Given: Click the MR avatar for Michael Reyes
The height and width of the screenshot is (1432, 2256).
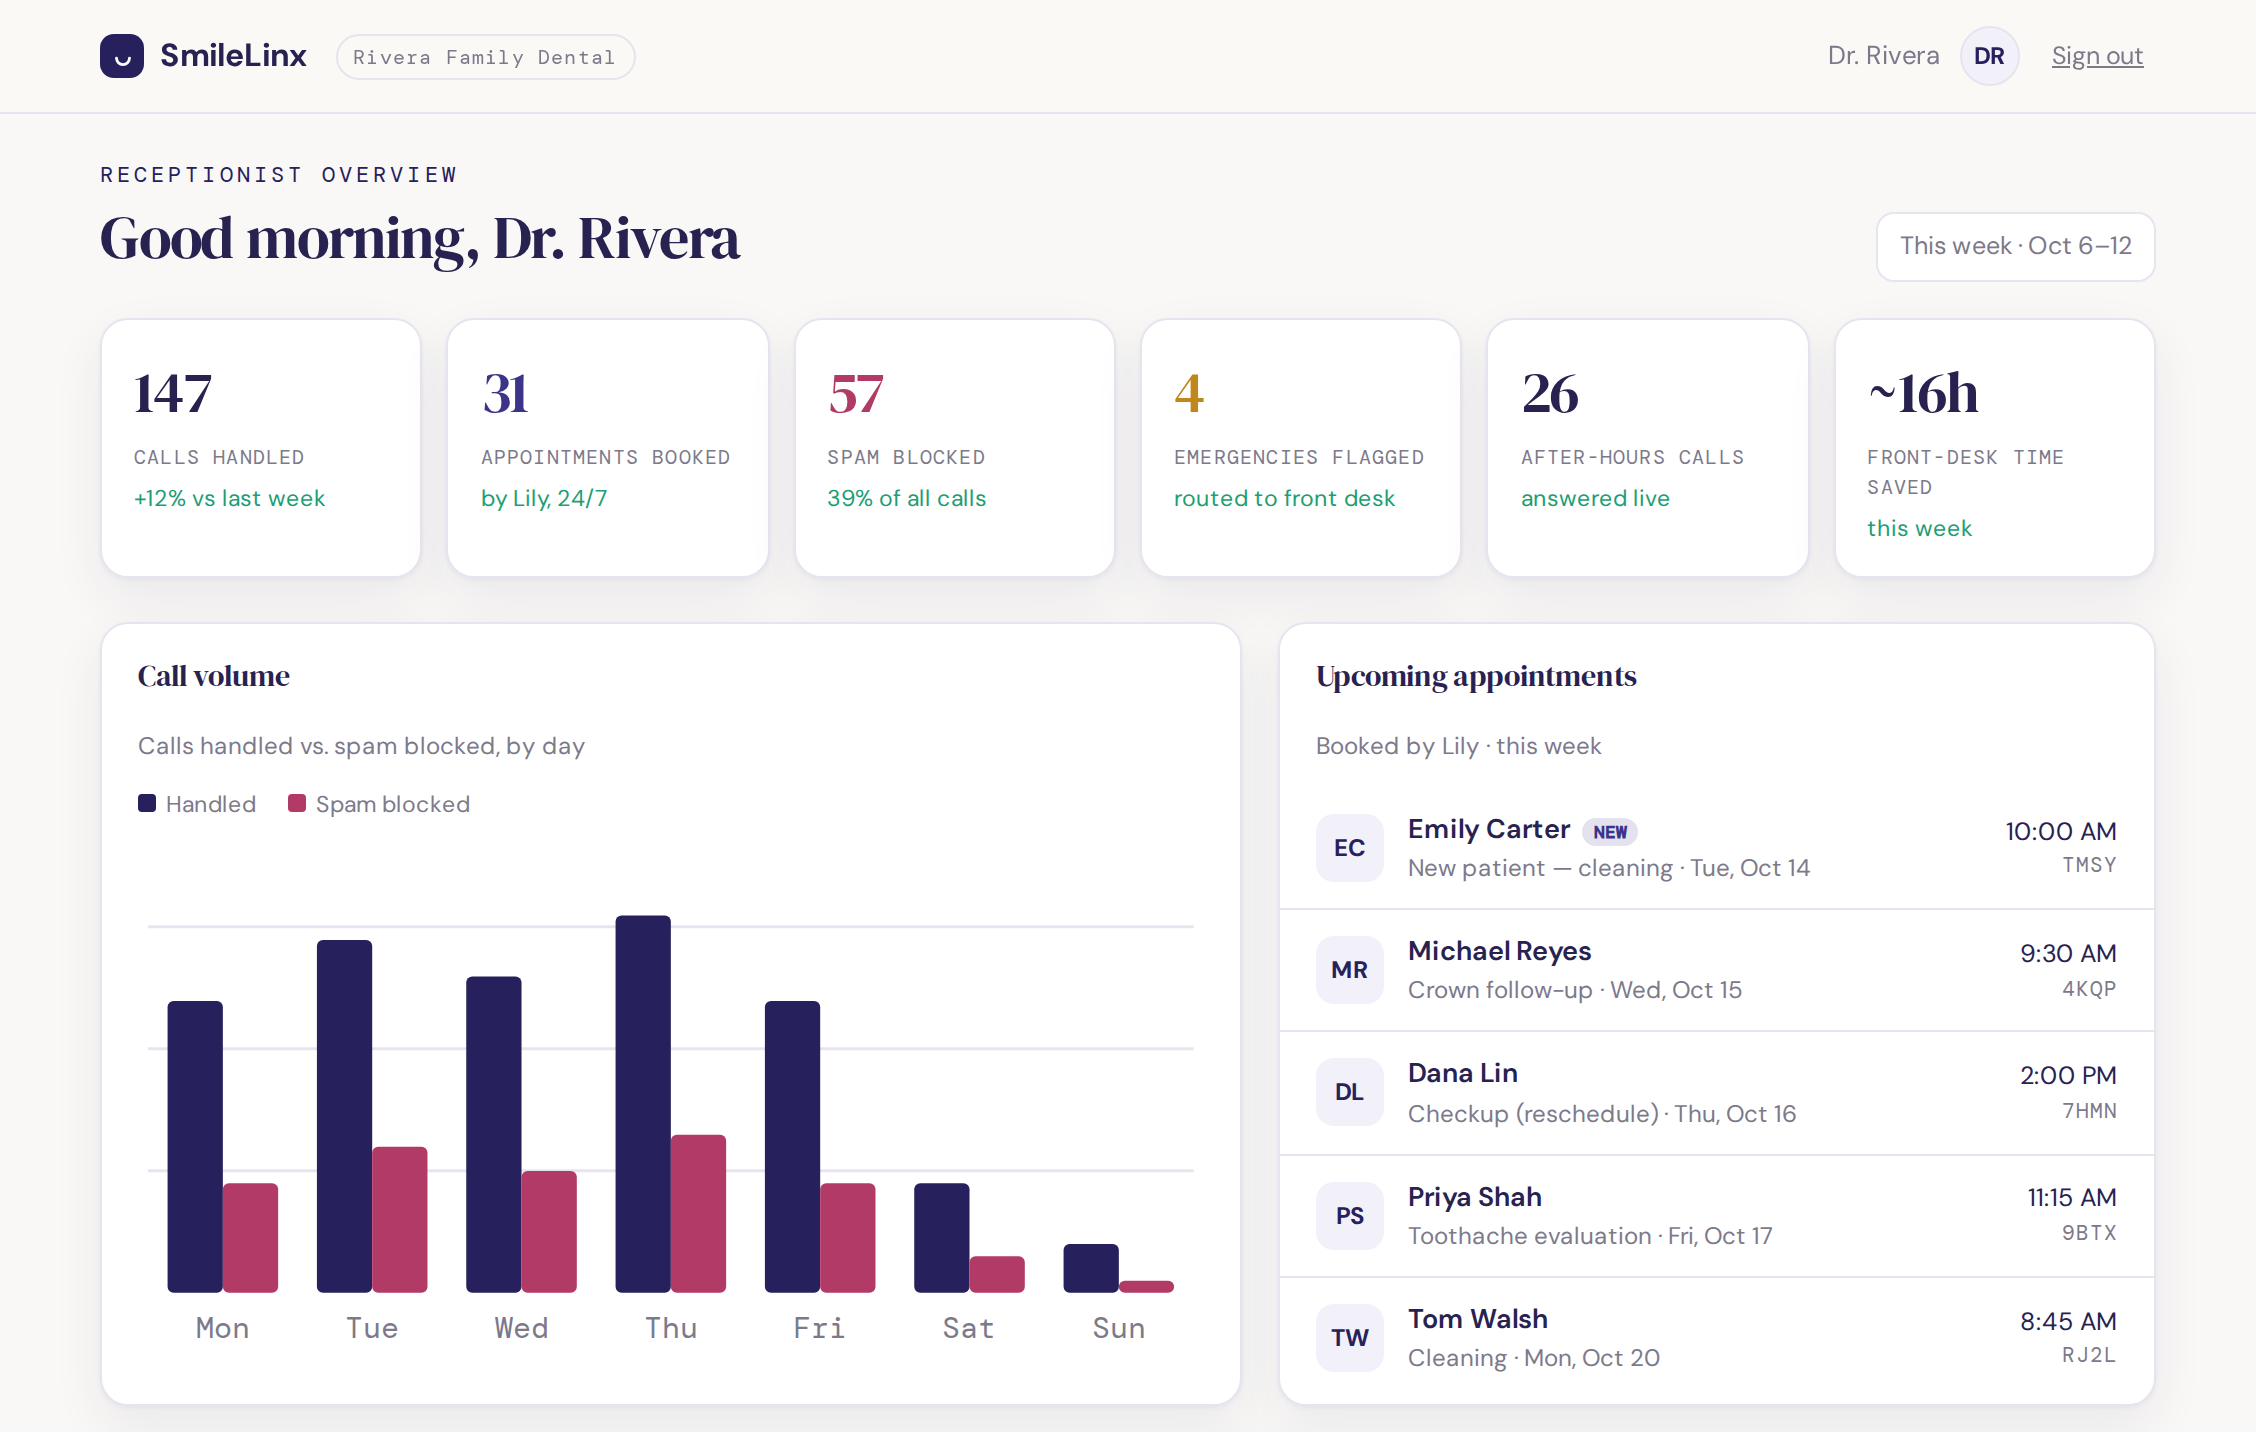Looking at the screenshot, I should click(1350, 970).
